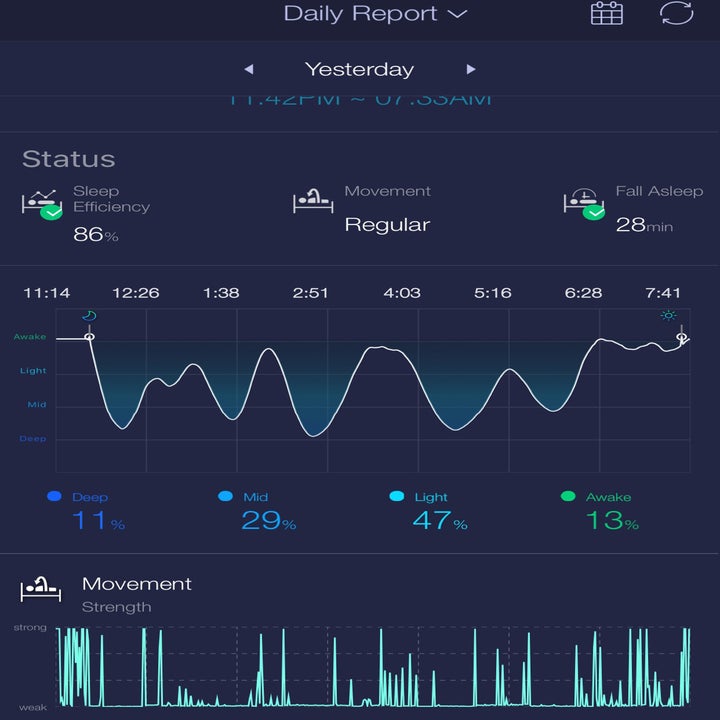Tap the moon bedtime marker on graph
Screen dimensions: 720x720
click(x=89, y=316)
